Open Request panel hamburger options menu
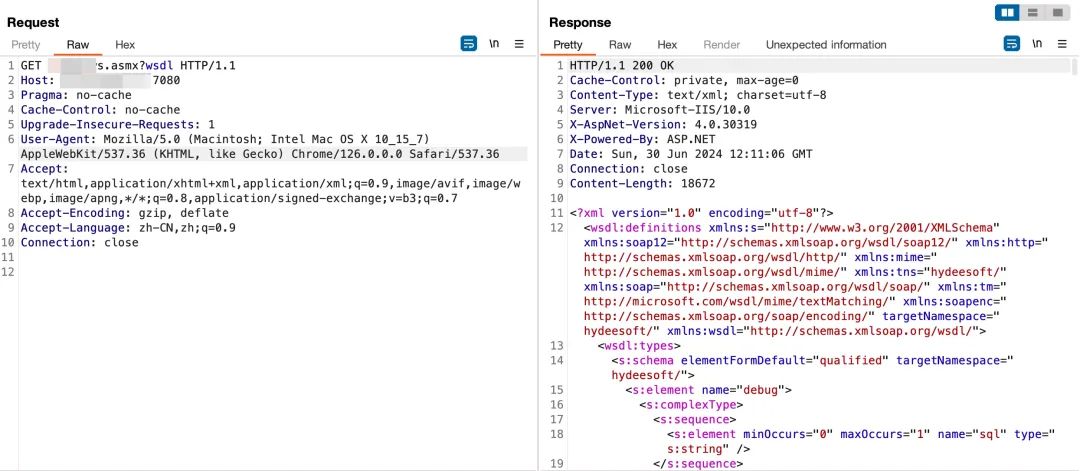Screen dimensions: 1080x471 pyautogui.click(x=519, y=44)
